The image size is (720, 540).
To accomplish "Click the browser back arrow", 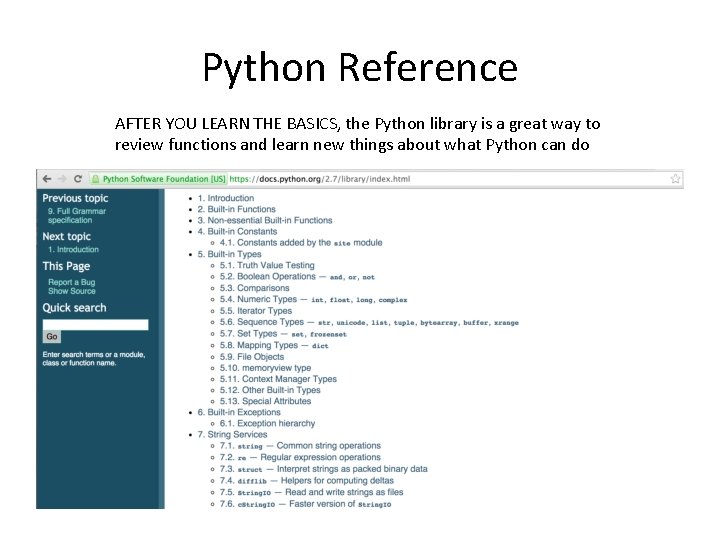I will click(47, 179).
